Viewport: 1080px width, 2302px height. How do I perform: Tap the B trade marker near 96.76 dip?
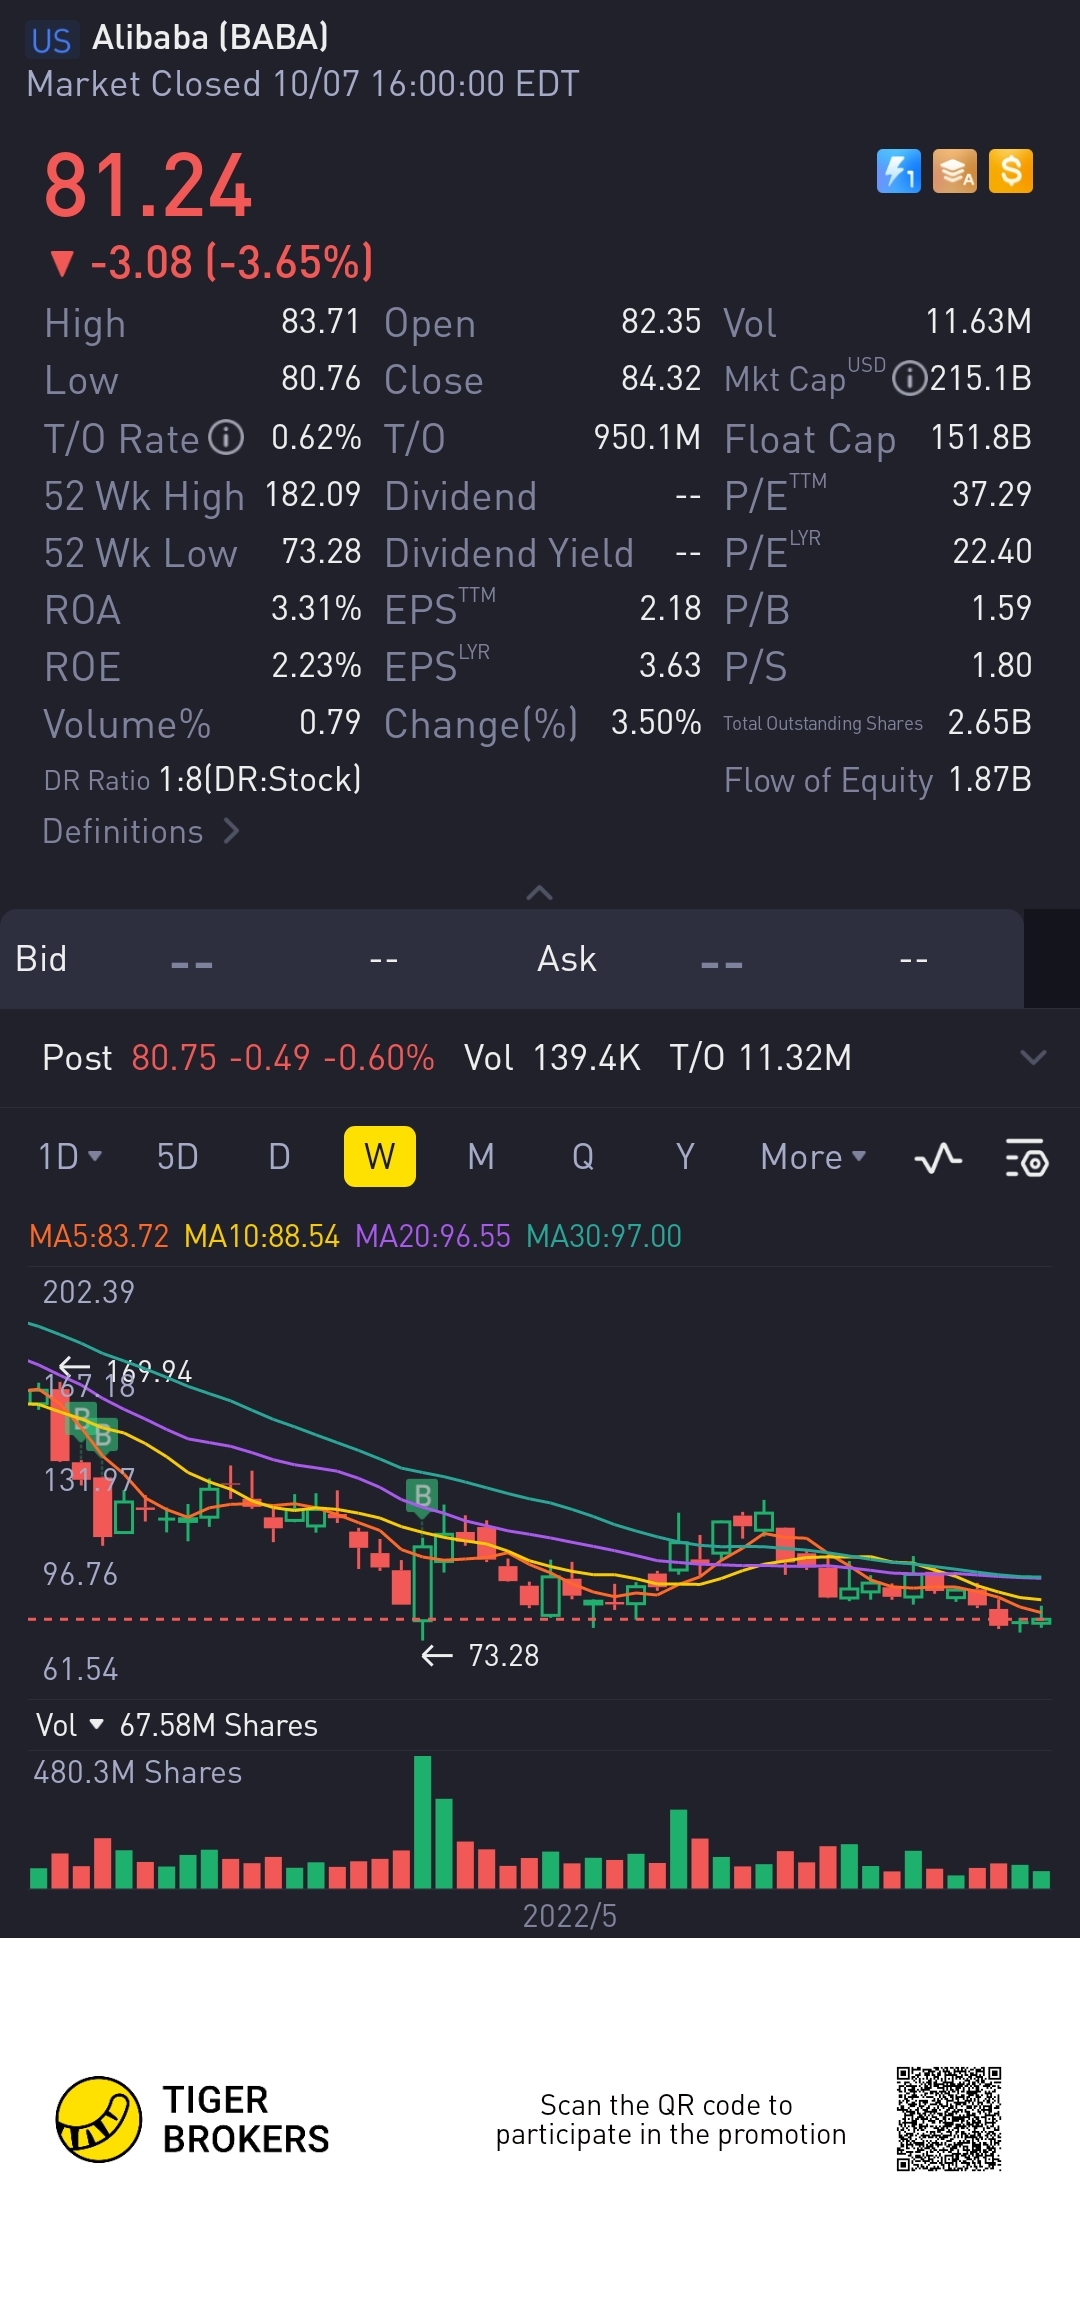coord(423,1497)
